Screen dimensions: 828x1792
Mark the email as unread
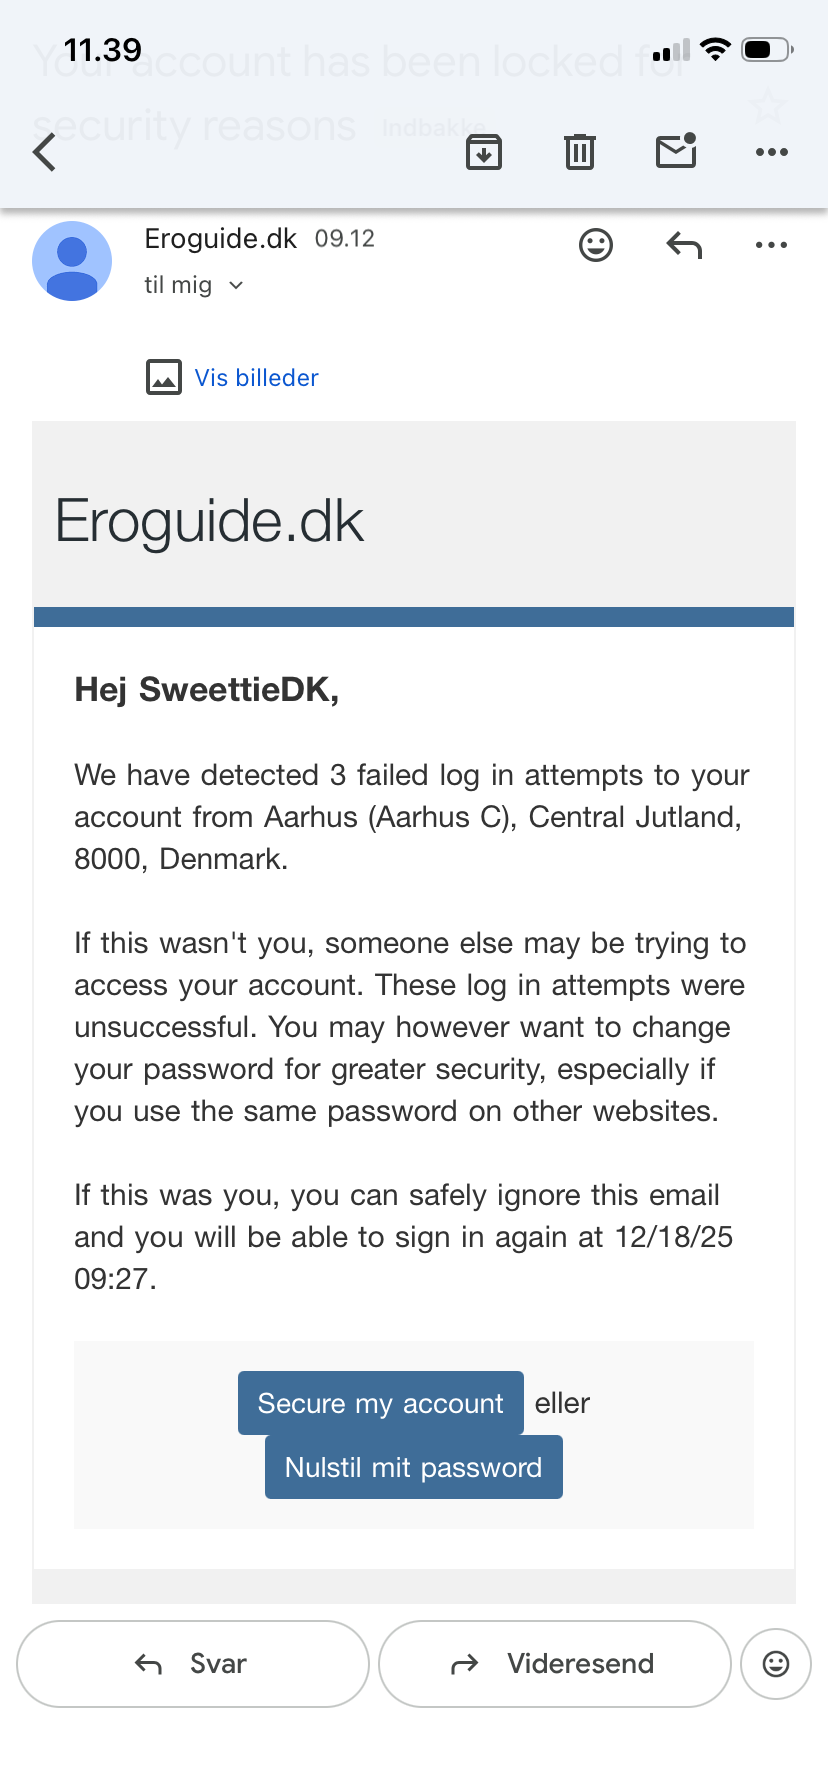[676, 151]
